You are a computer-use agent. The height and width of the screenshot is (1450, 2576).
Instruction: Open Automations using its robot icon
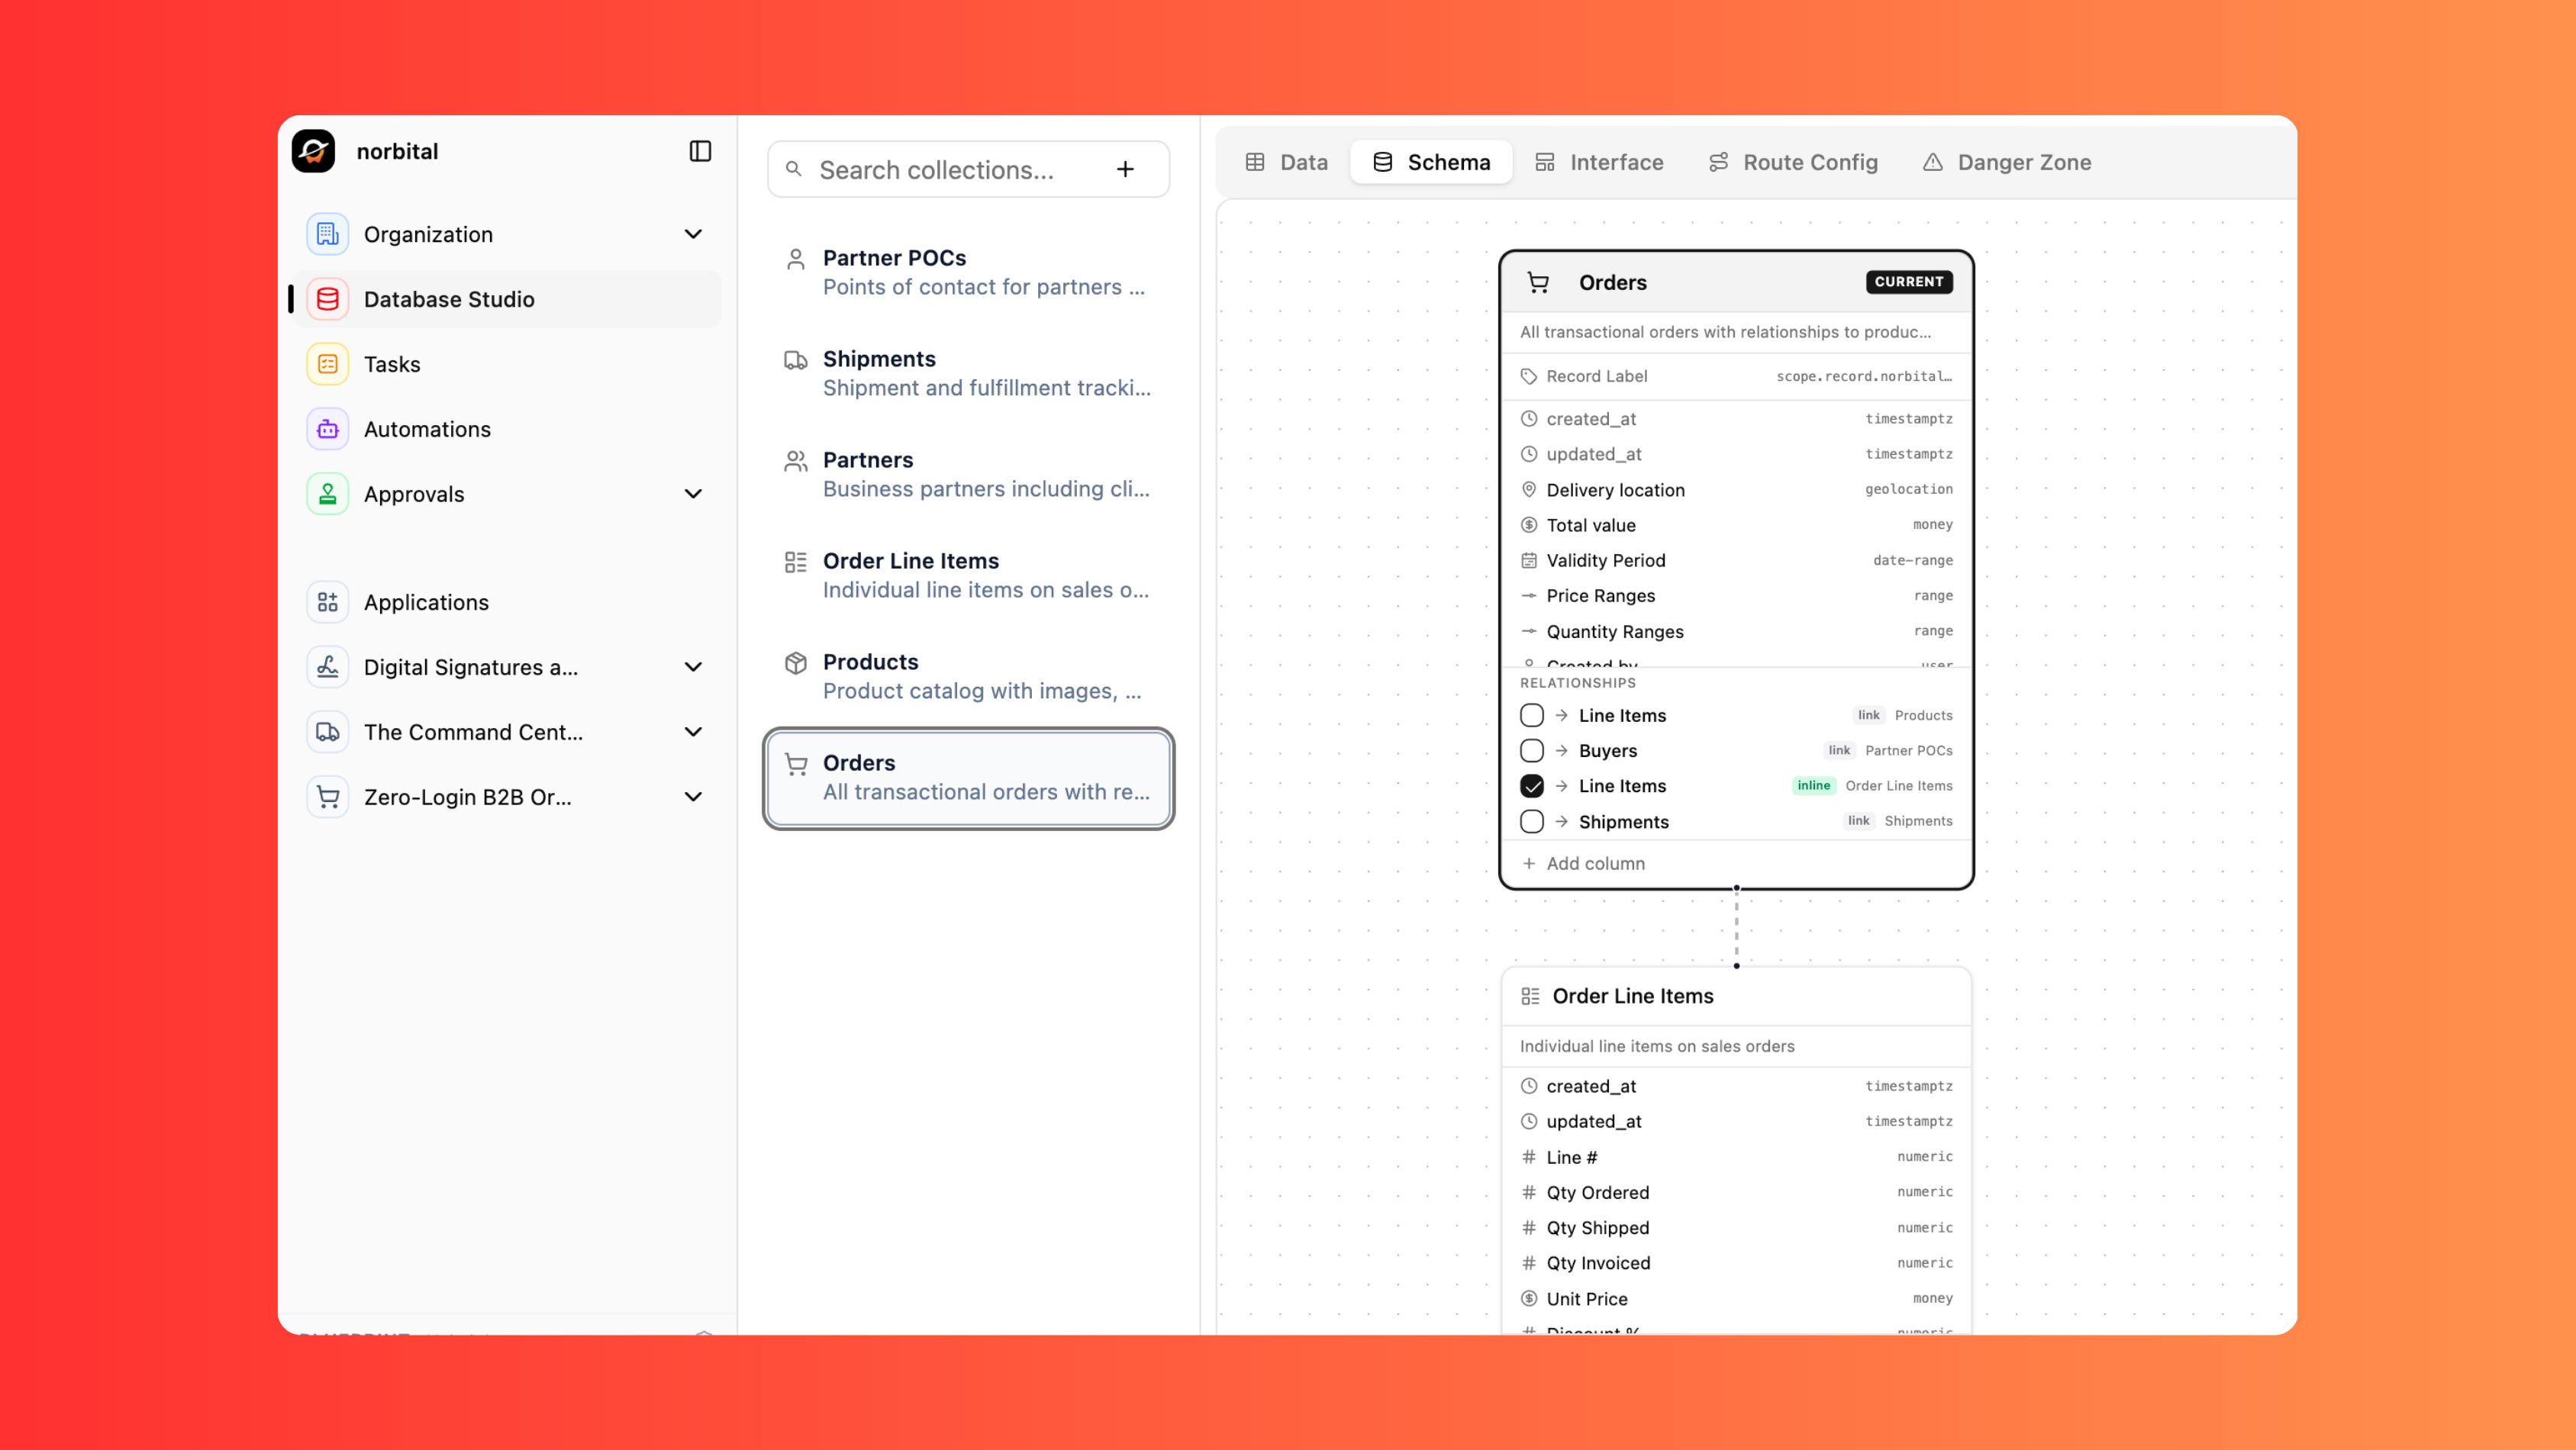tap(327, 428)
